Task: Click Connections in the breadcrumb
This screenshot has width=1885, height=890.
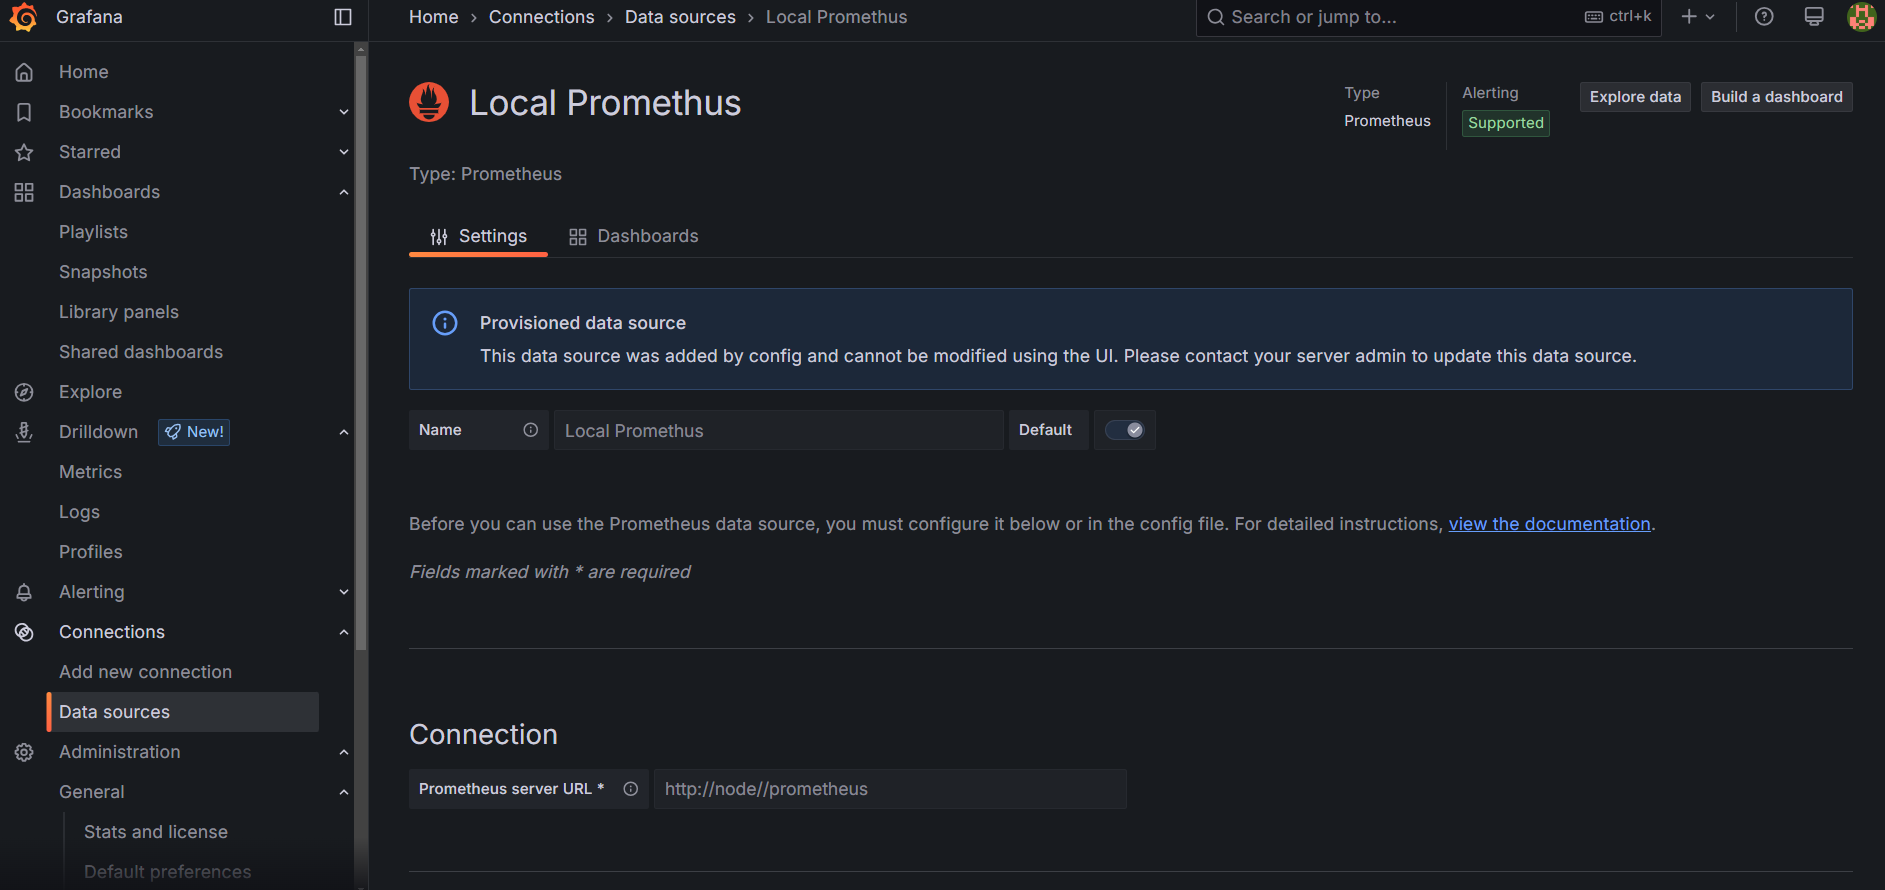Action: (541, 17)
